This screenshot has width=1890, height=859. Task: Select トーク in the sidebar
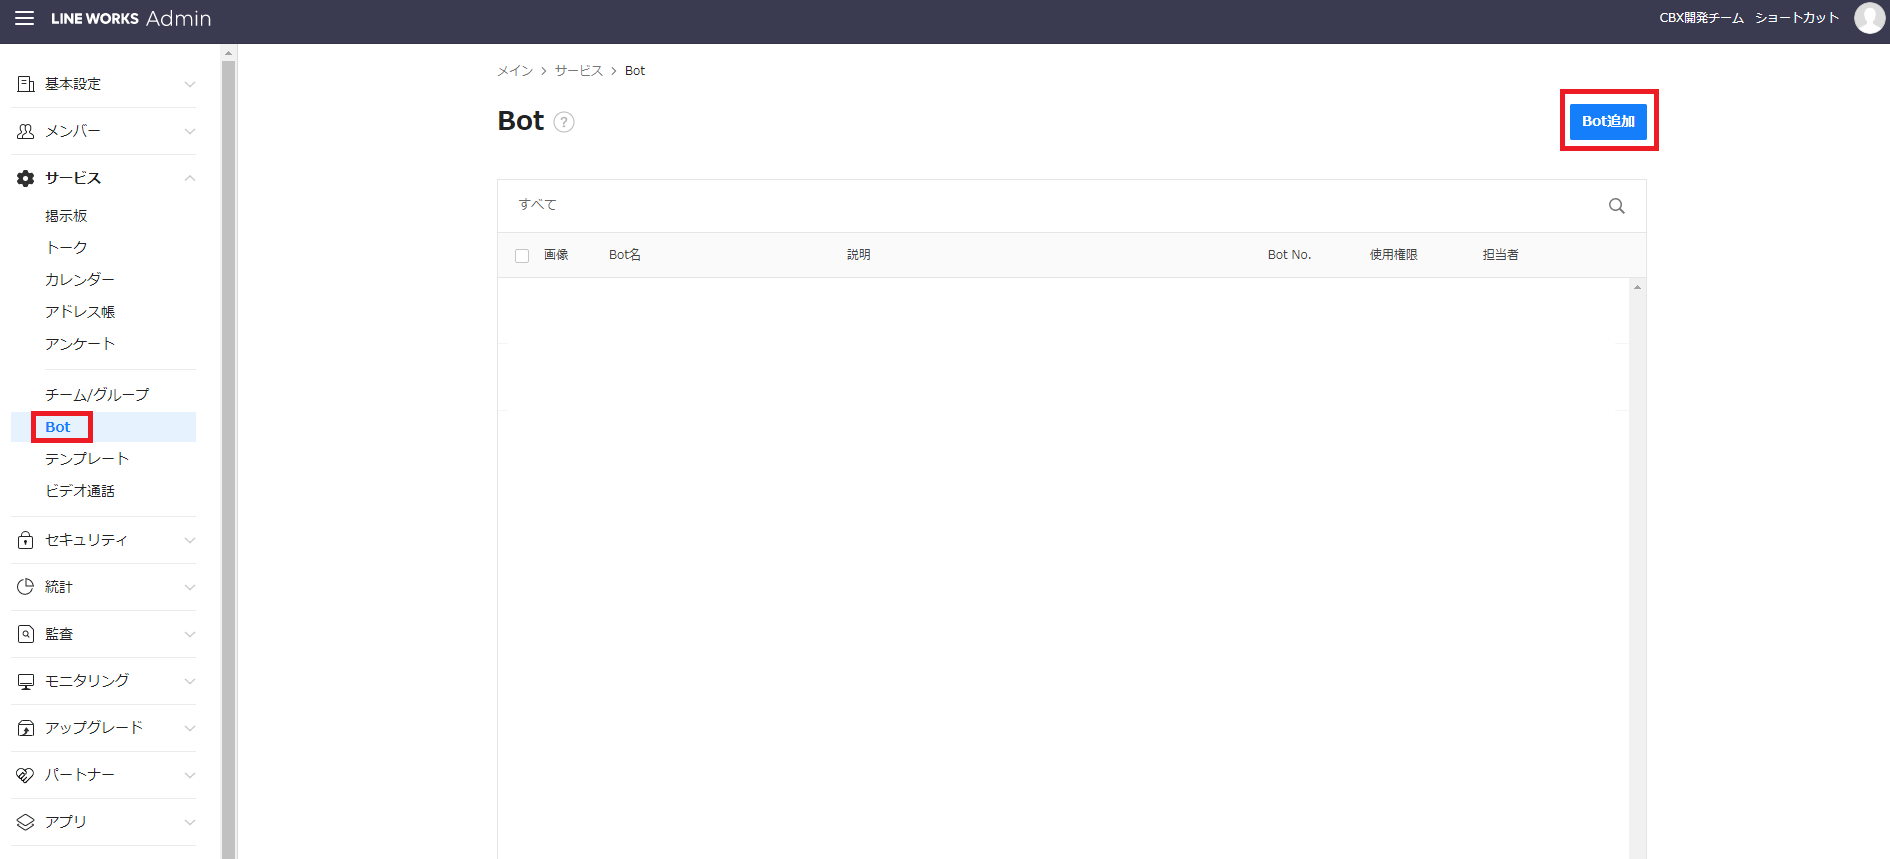click(66, 247)
